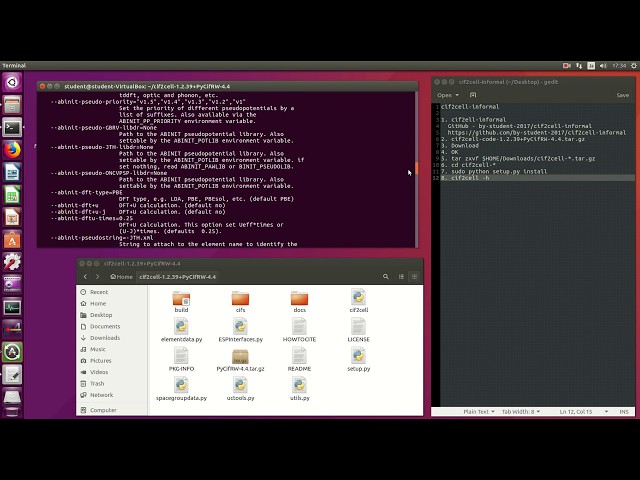Click the Files search magnifier icon
This screenshot has height=480, width=640.
[x=385, y=277]
